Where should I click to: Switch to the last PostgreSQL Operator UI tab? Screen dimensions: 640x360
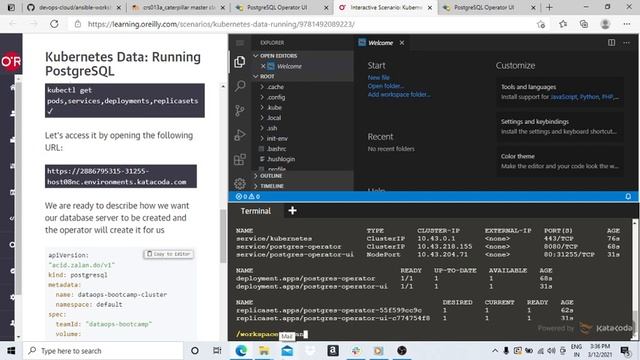coord(489,7)
